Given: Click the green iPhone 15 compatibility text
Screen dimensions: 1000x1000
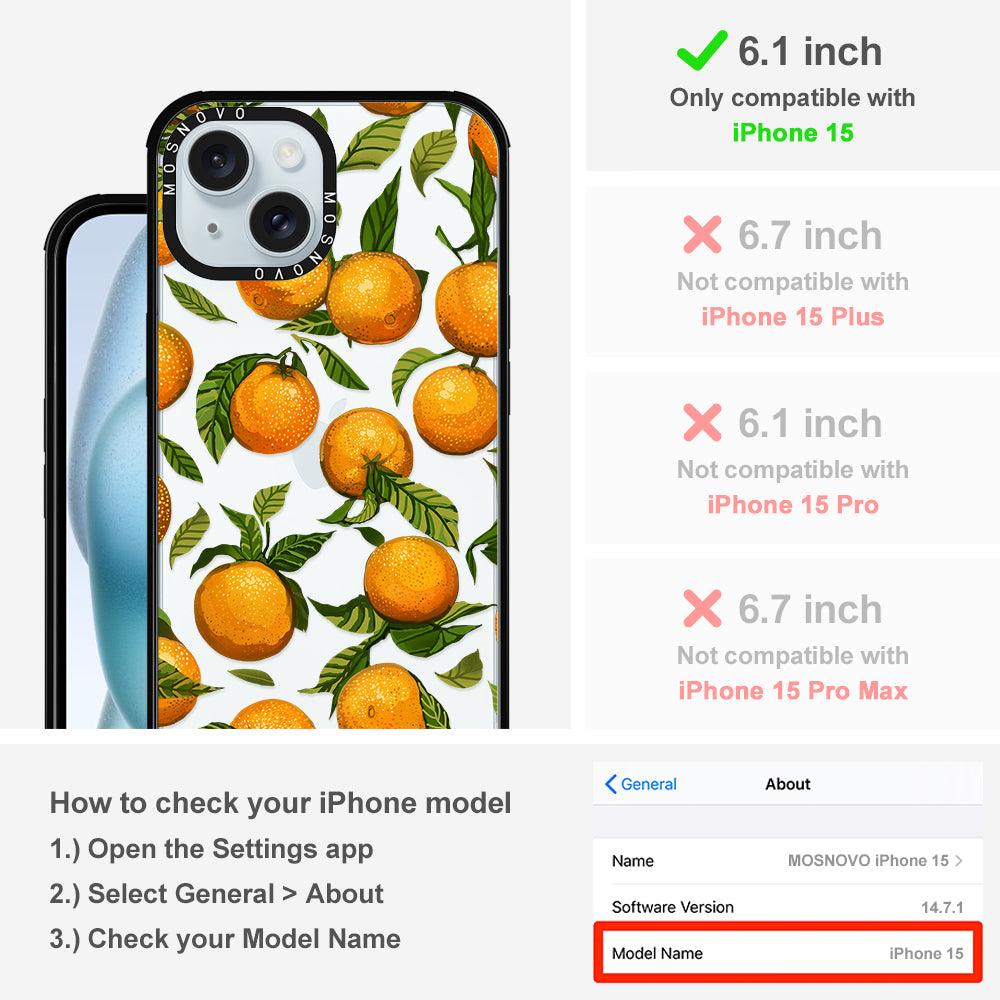Looking at the screenshot, I should [x=793, y=133].
